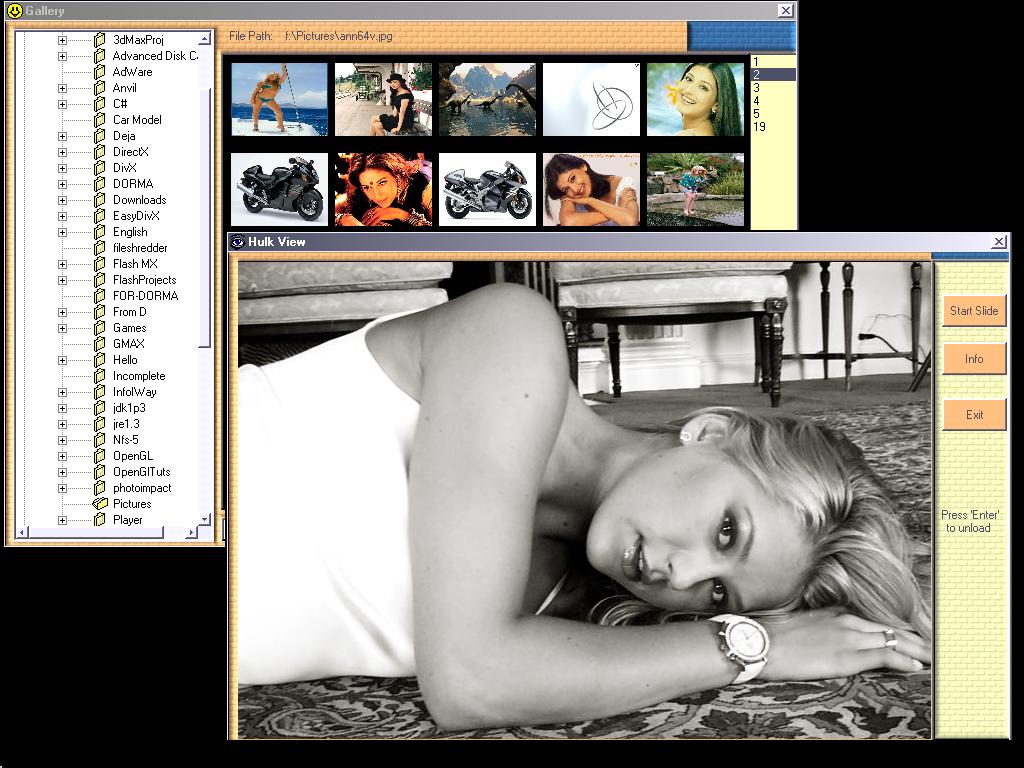
Task: Click the open Pictures folder icon
Action: click(x=100, y=504)
